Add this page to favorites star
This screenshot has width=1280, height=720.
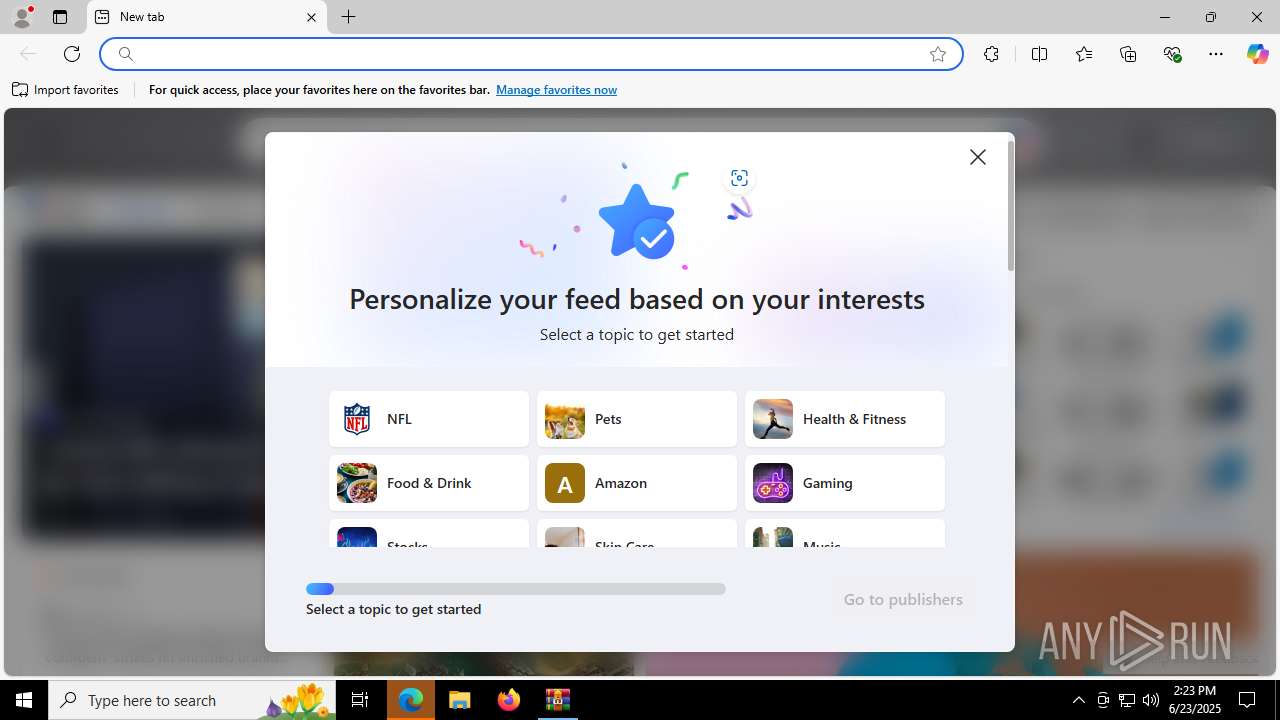[x=938, y=54]
